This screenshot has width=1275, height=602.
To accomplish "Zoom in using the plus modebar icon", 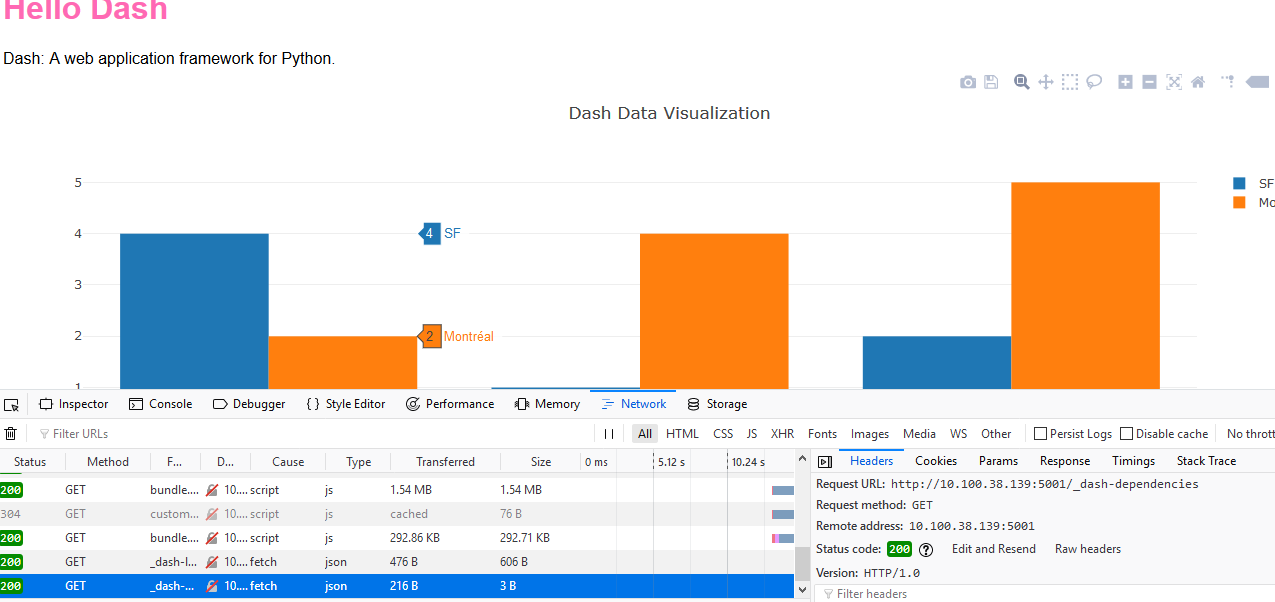I will click(1125, 82).
